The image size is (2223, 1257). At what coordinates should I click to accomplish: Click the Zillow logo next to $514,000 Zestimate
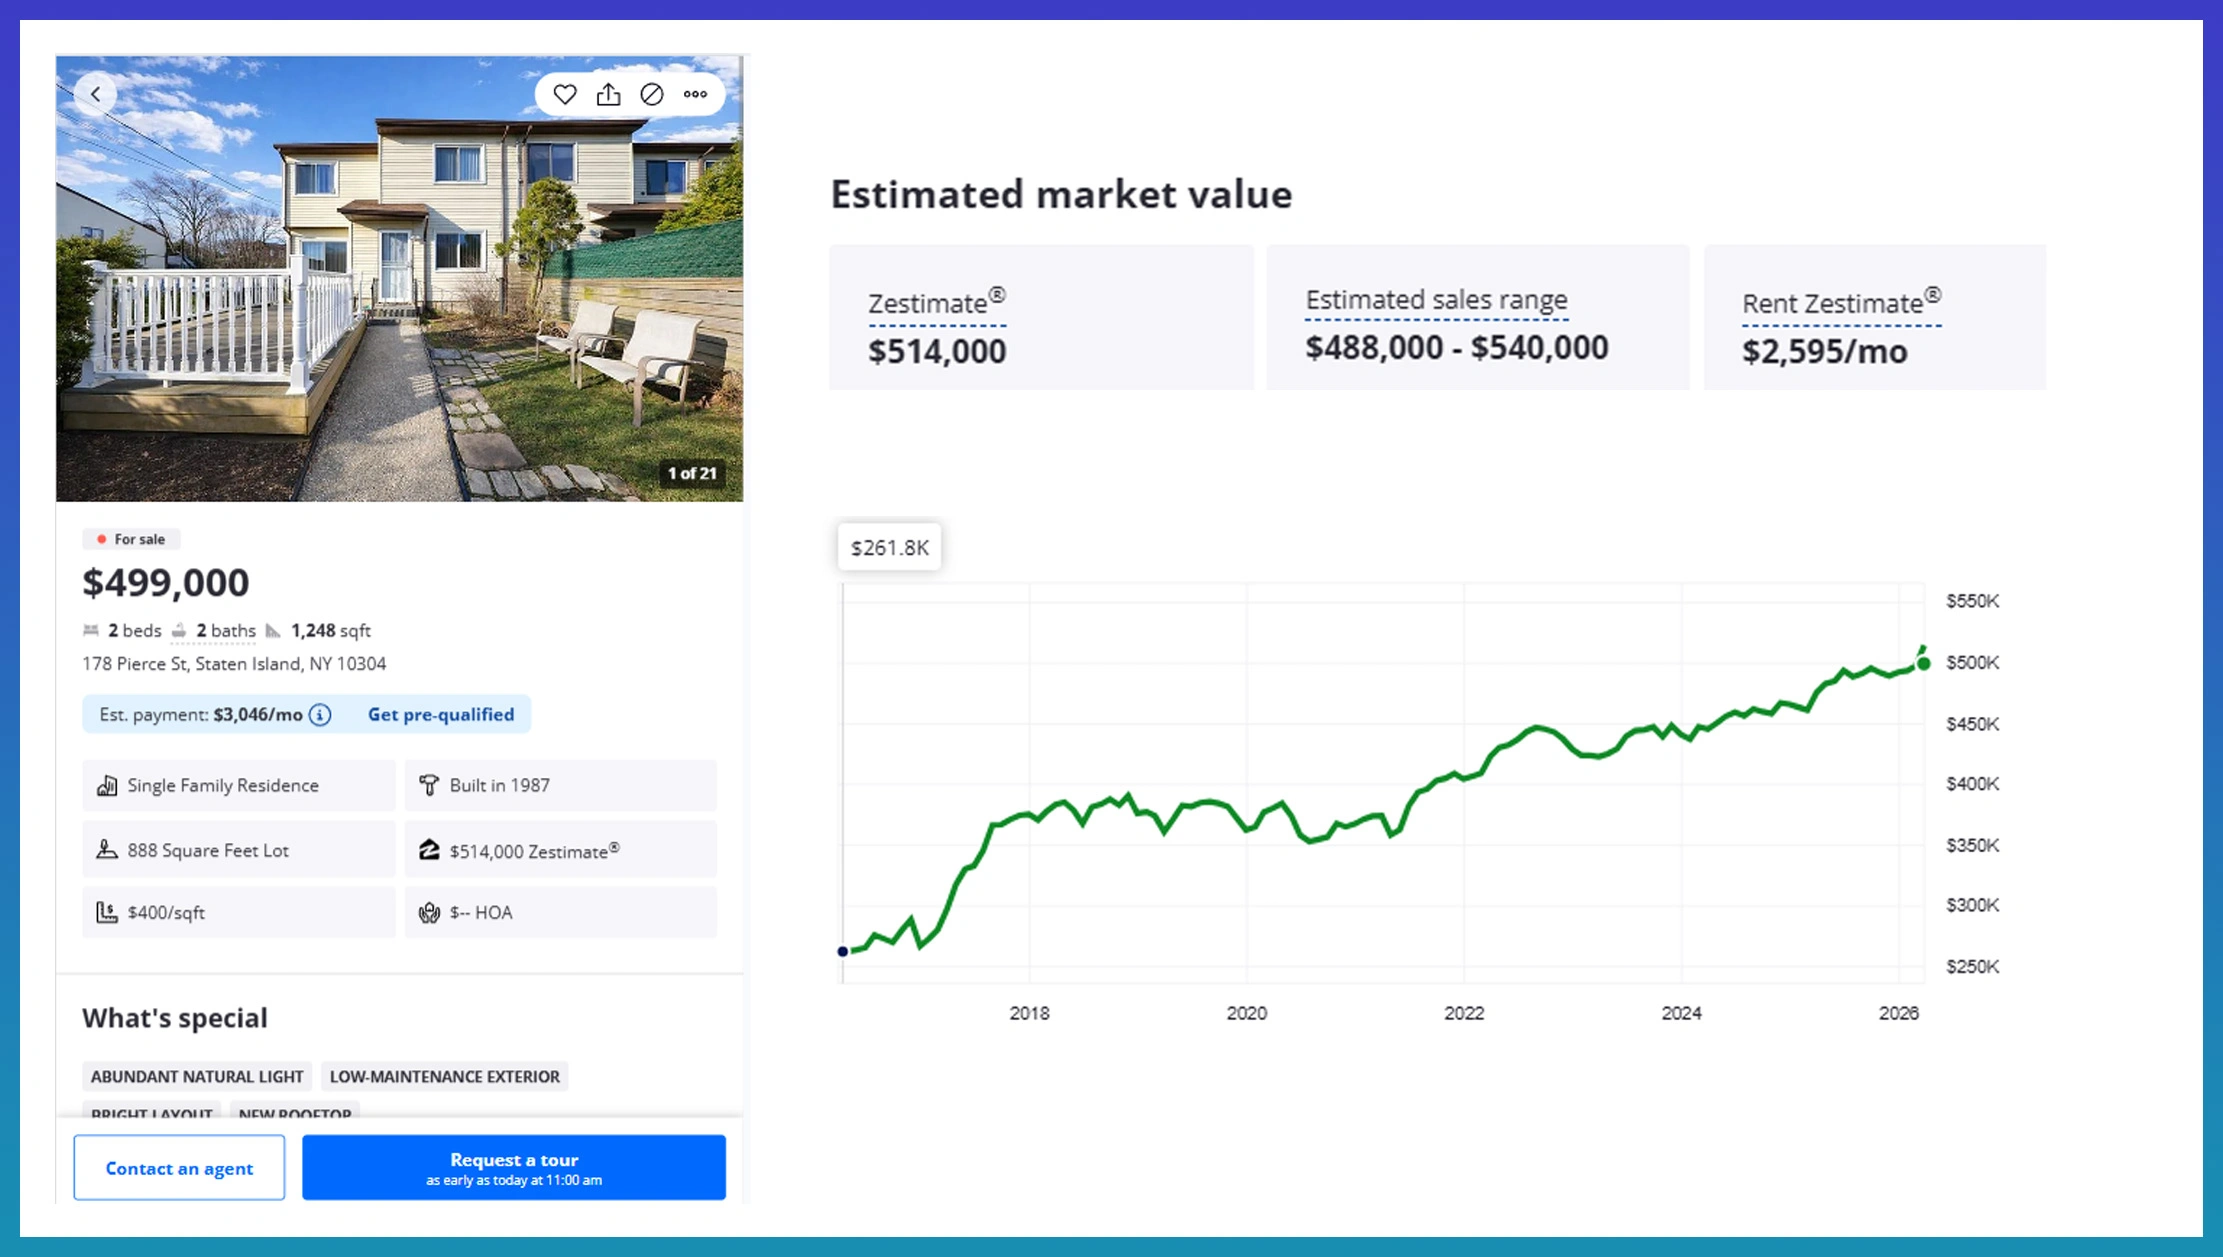(x=430, y=849)
